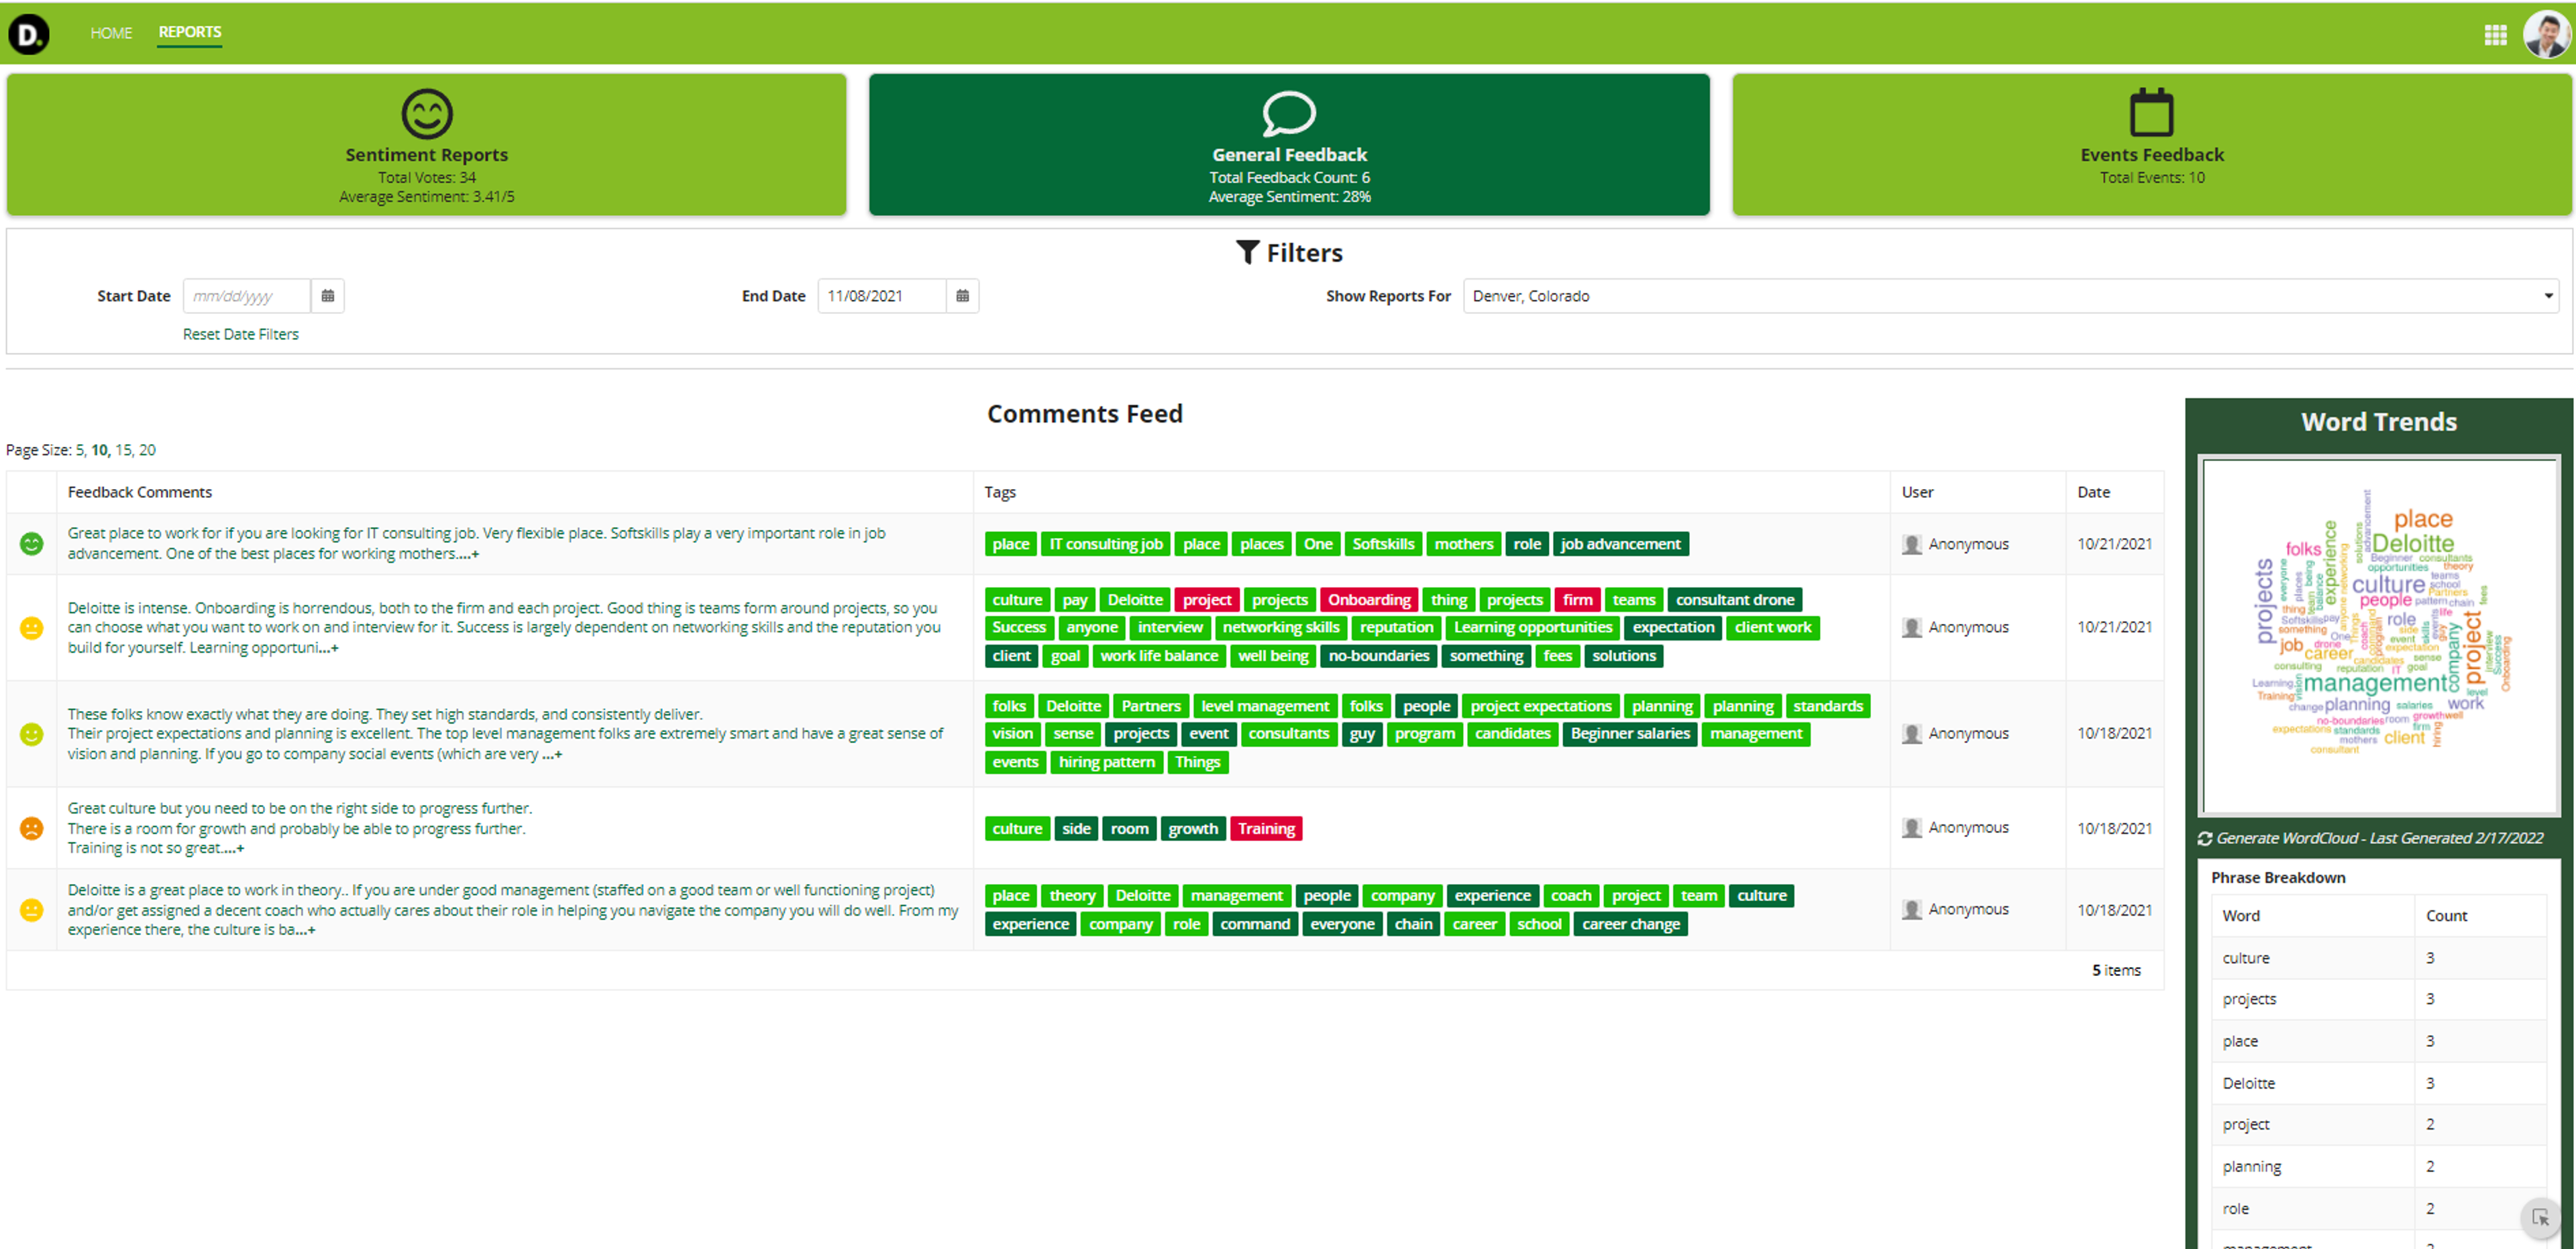The width and height of the screenshot is (2576, 1249).
Task: Click the cursor icon at bottom right
Action: pyautogui.click(x=2540, y=1217)
